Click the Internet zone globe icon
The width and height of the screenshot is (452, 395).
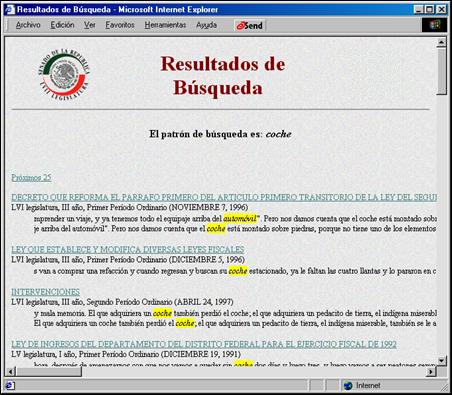[348, 386]
